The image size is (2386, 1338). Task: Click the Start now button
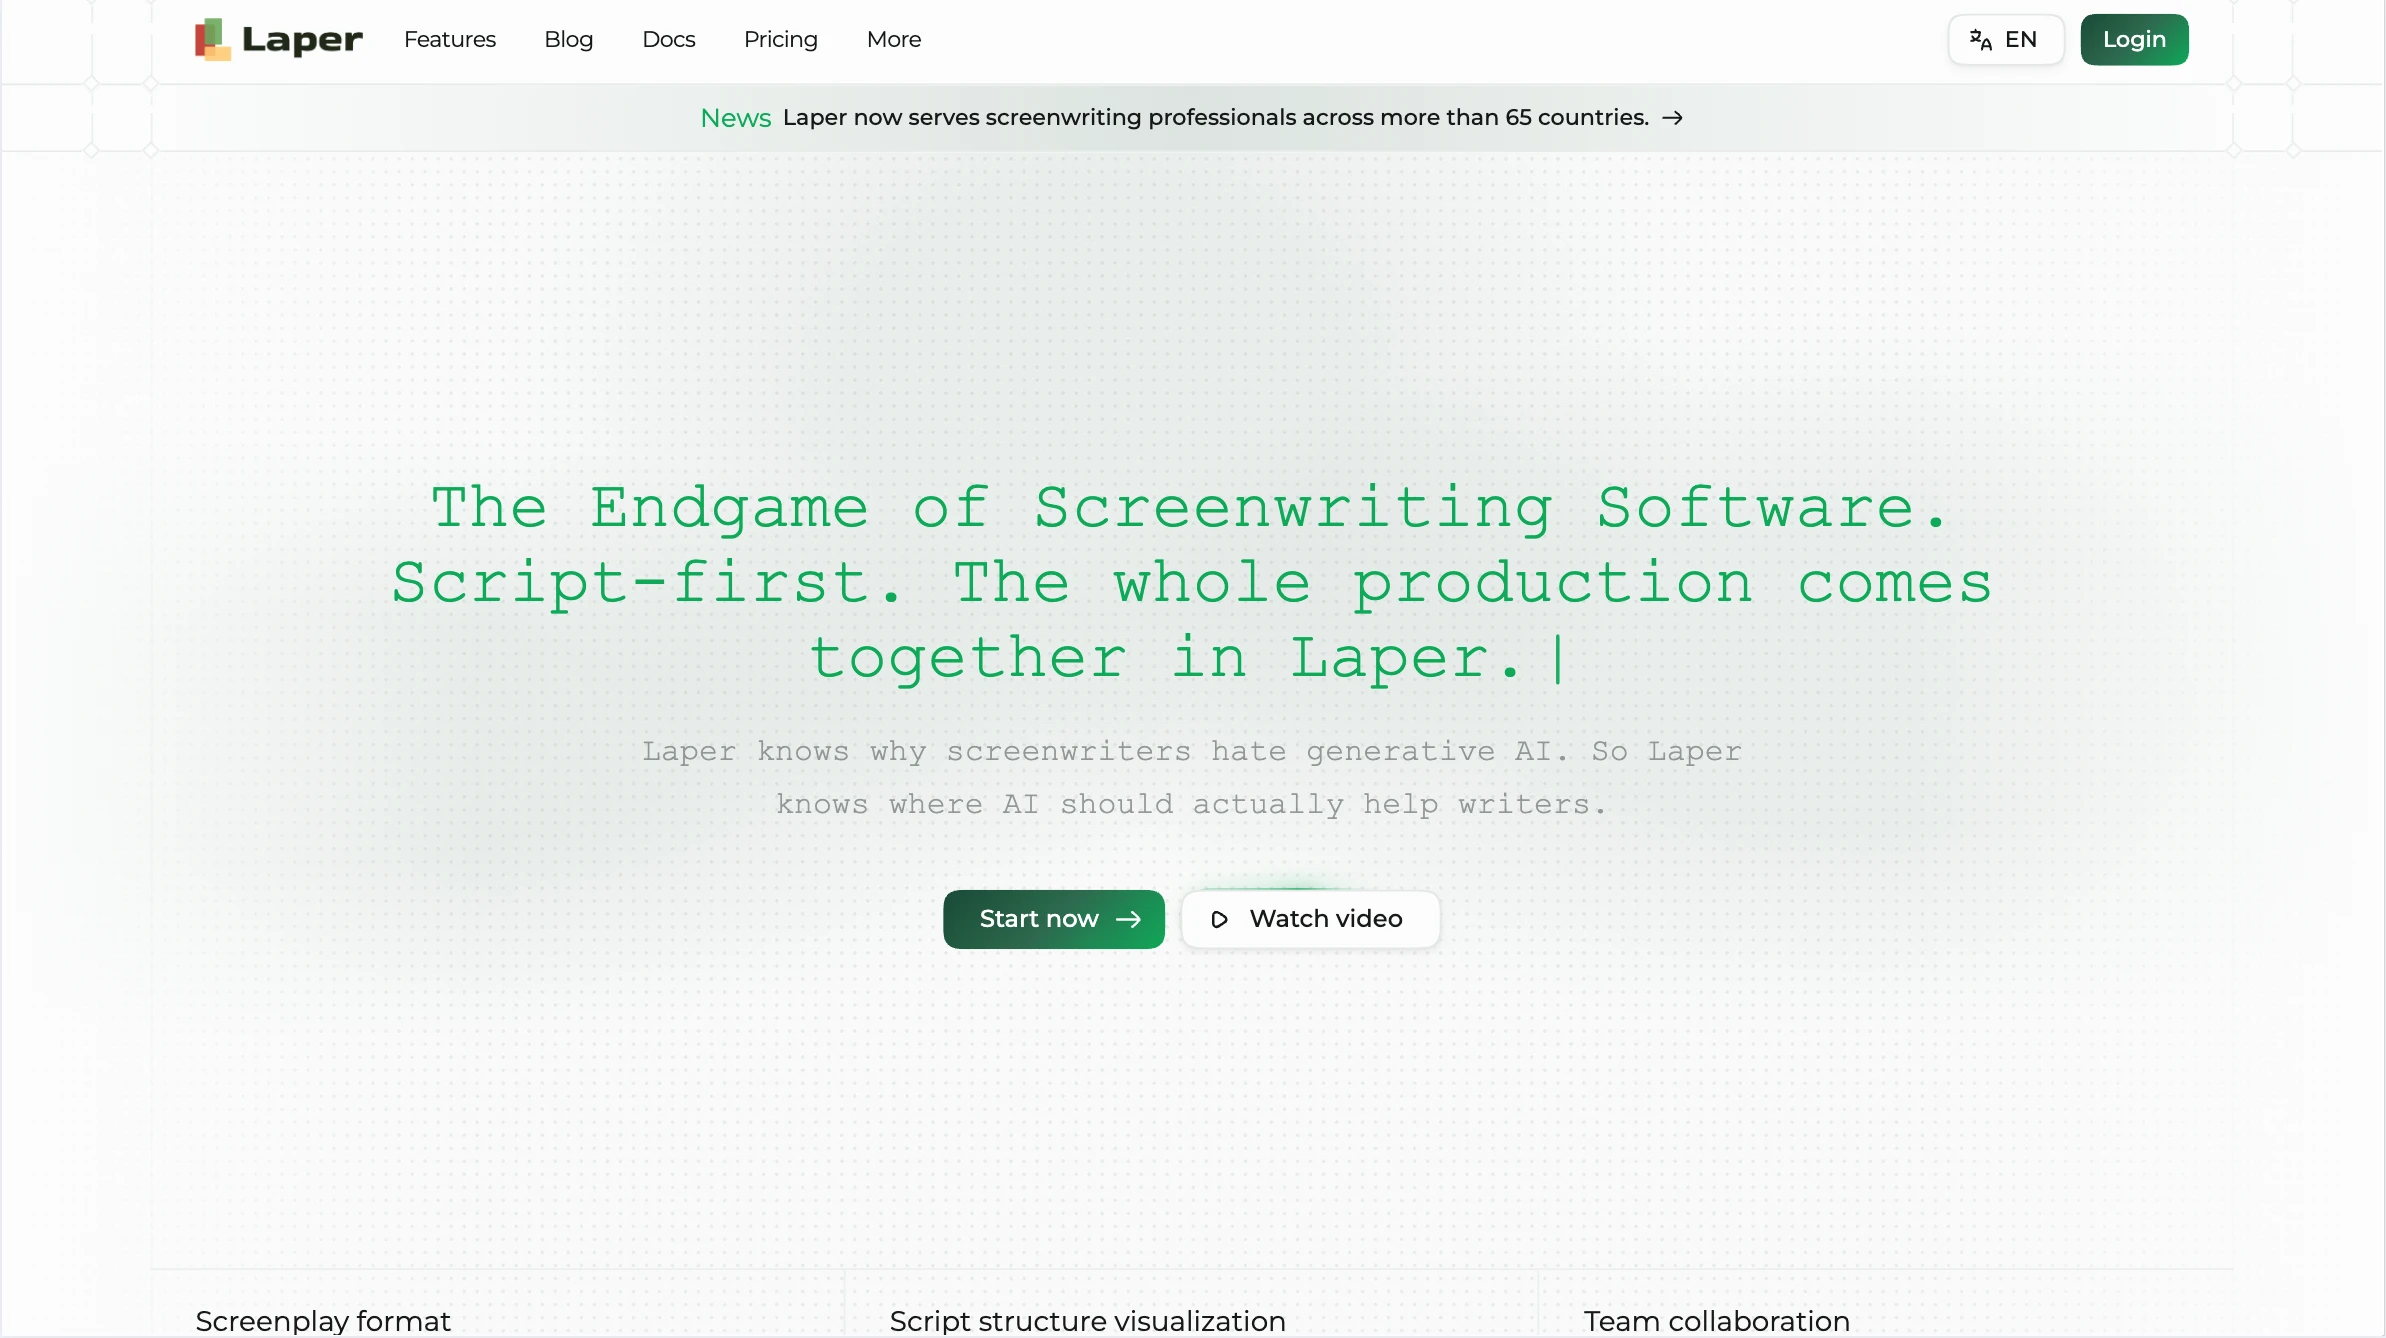[1054, 919]
